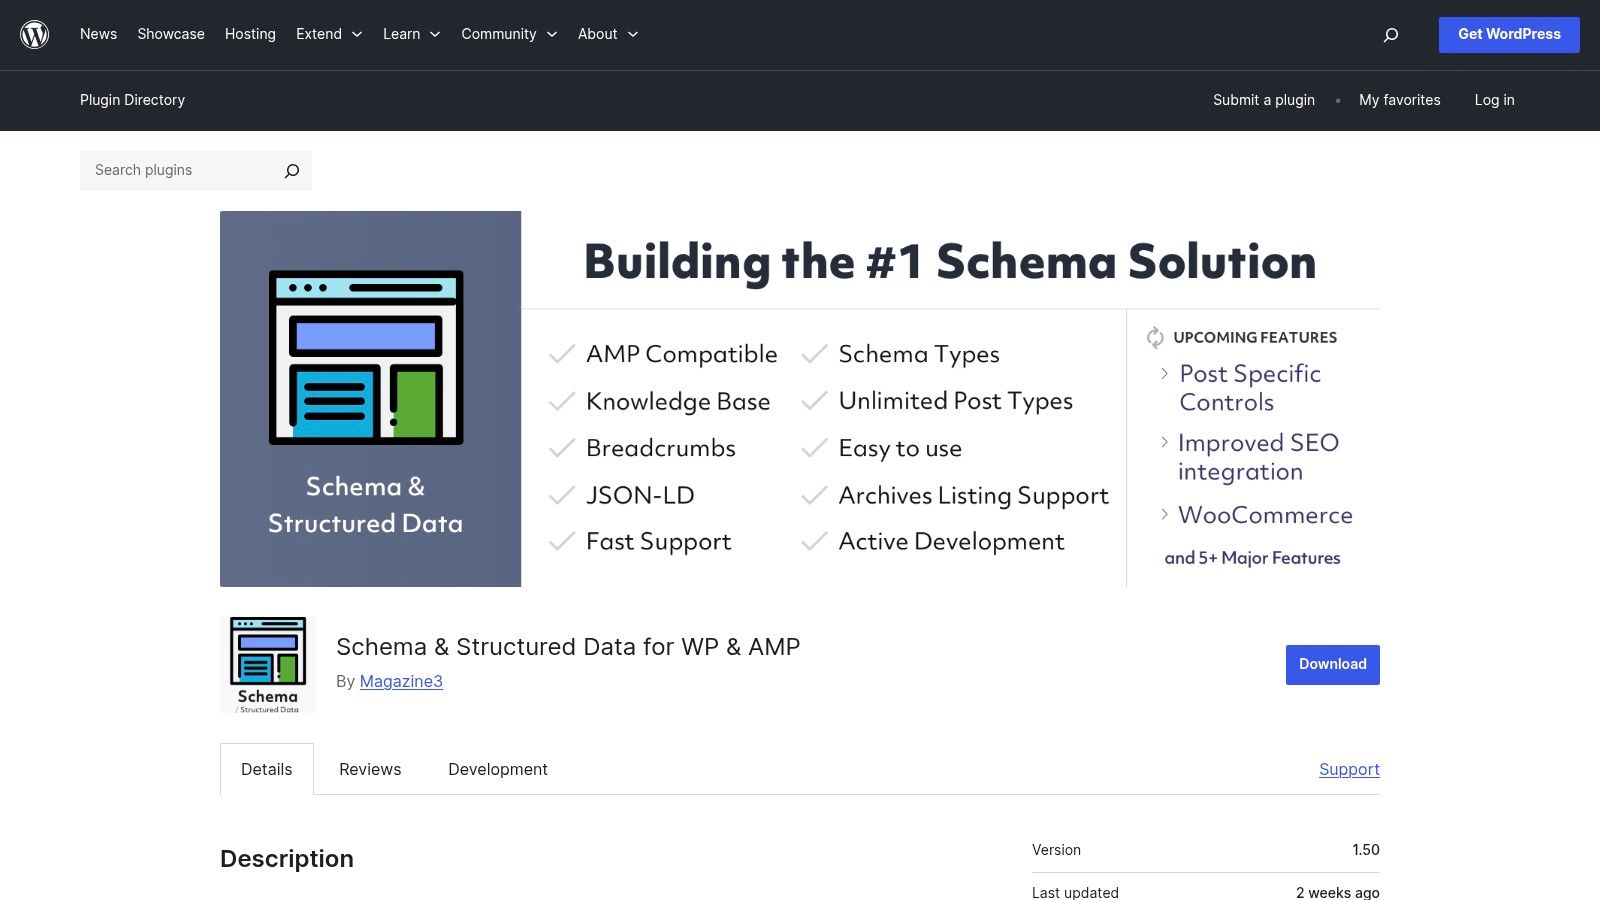
Task: Select the Post Specific Controls chevron arrow
Action: click(1164, 374)
